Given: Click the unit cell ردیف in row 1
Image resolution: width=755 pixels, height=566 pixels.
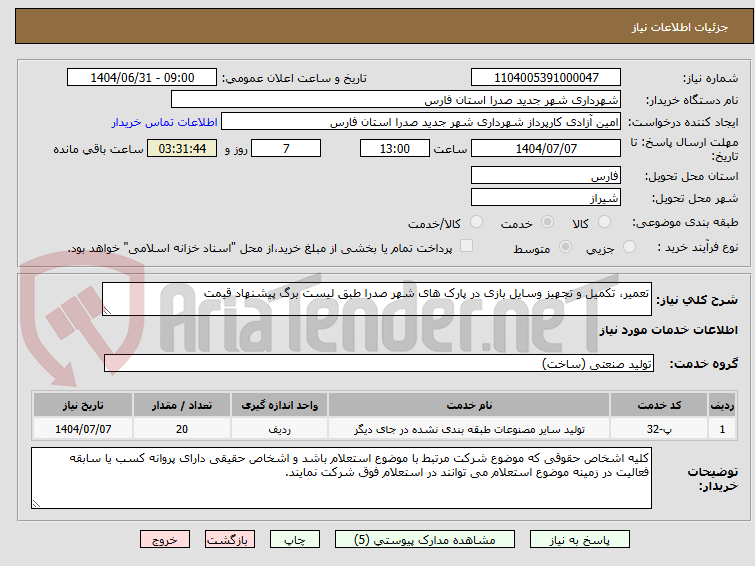Looking at the screenshot, I should click(x=279, y=429).
